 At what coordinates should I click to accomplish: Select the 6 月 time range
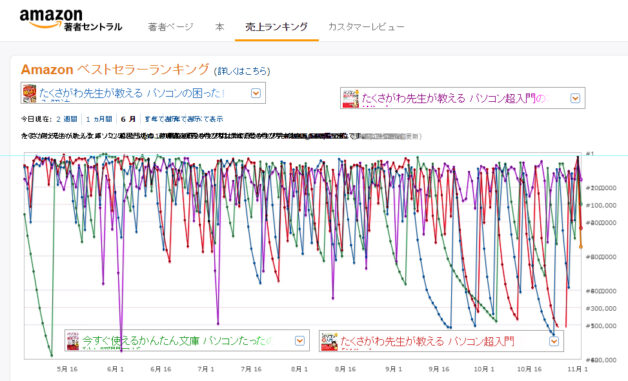(x=128, y=119)
